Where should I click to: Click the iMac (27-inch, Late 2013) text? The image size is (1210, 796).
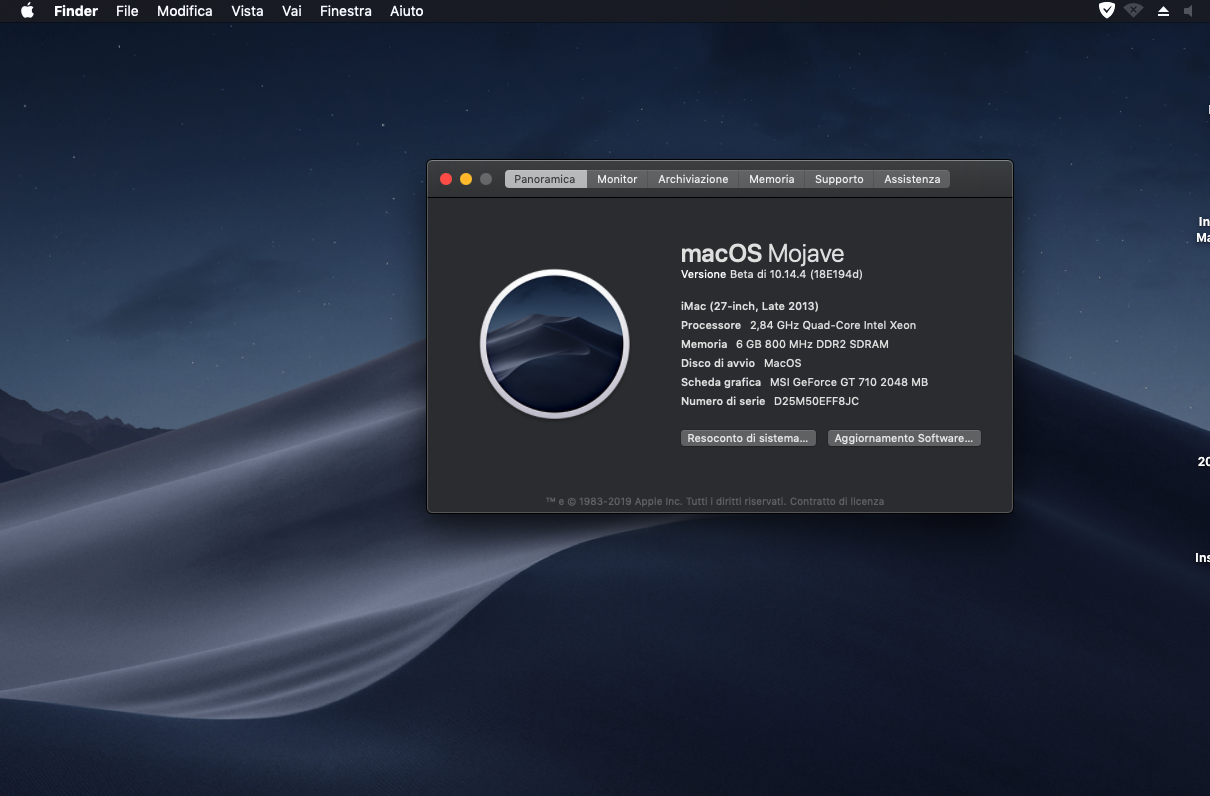point(750,306)
